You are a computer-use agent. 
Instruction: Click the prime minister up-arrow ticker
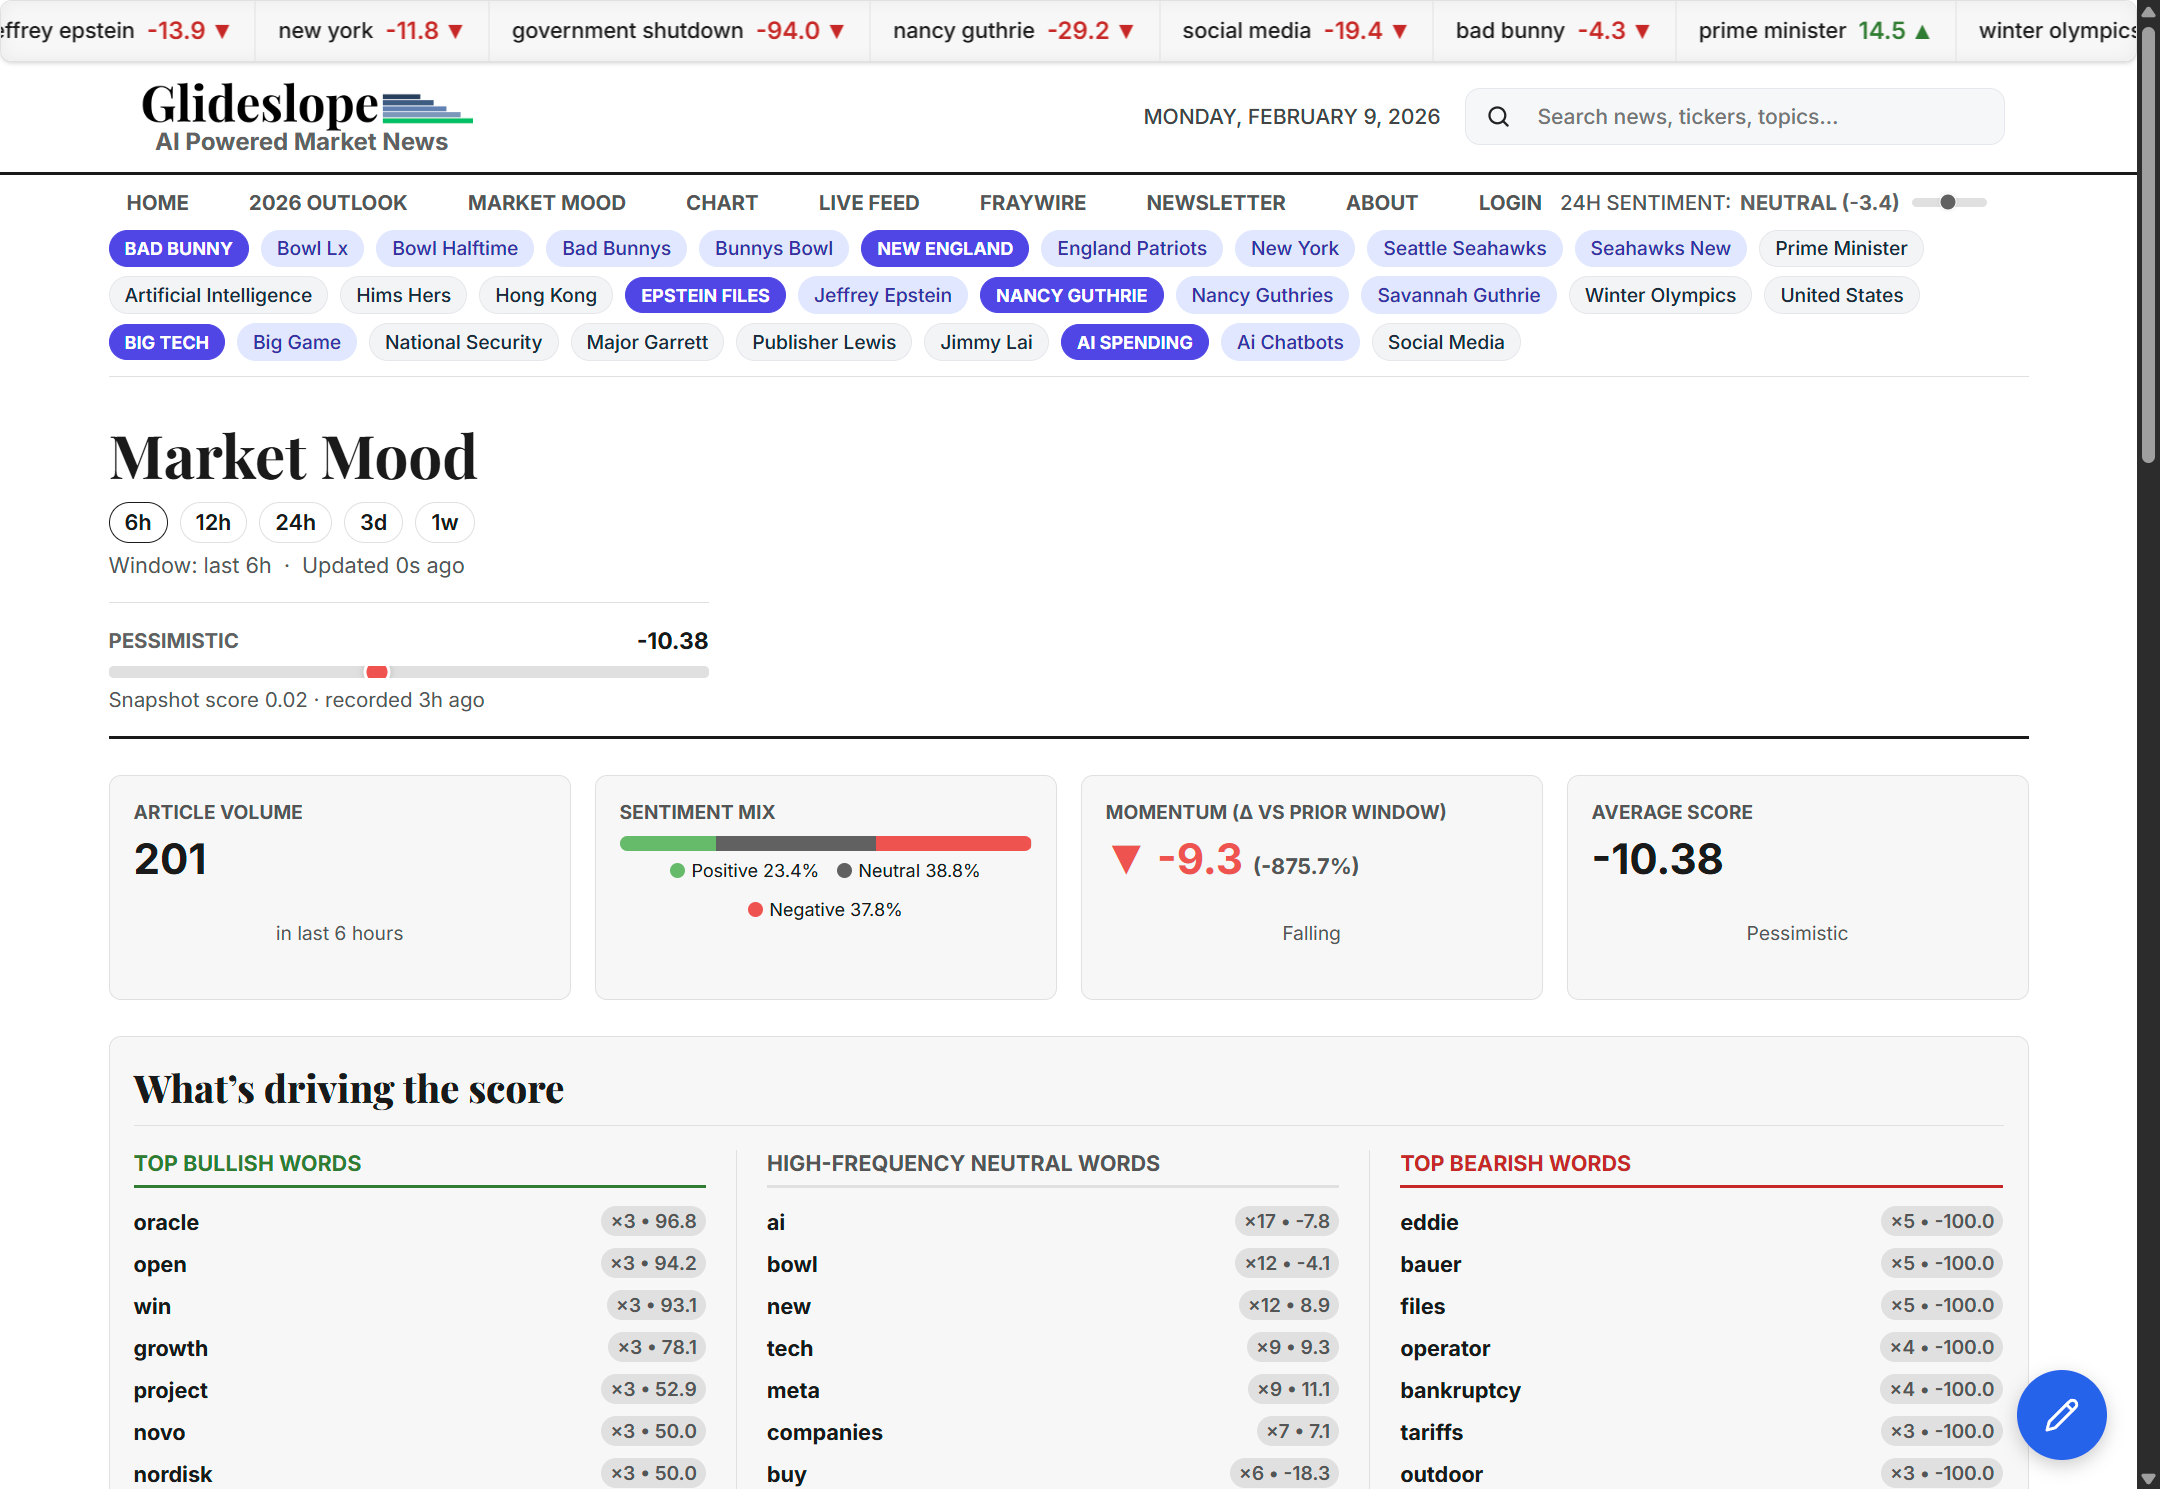click(x=1922, y=32)
